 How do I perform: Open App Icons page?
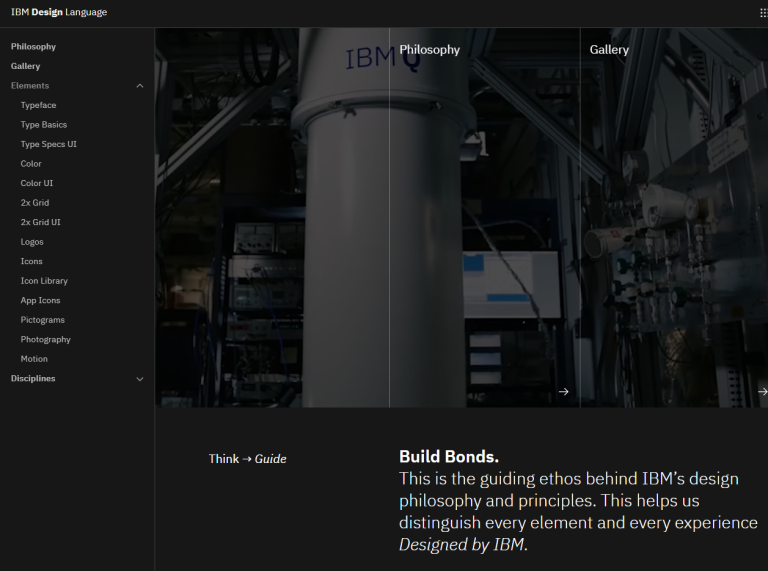click(40, 300)
